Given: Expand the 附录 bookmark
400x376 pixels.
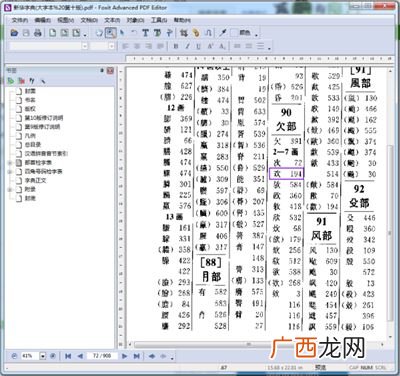Looking at the screenshot, I should click(x=10, y=190).
